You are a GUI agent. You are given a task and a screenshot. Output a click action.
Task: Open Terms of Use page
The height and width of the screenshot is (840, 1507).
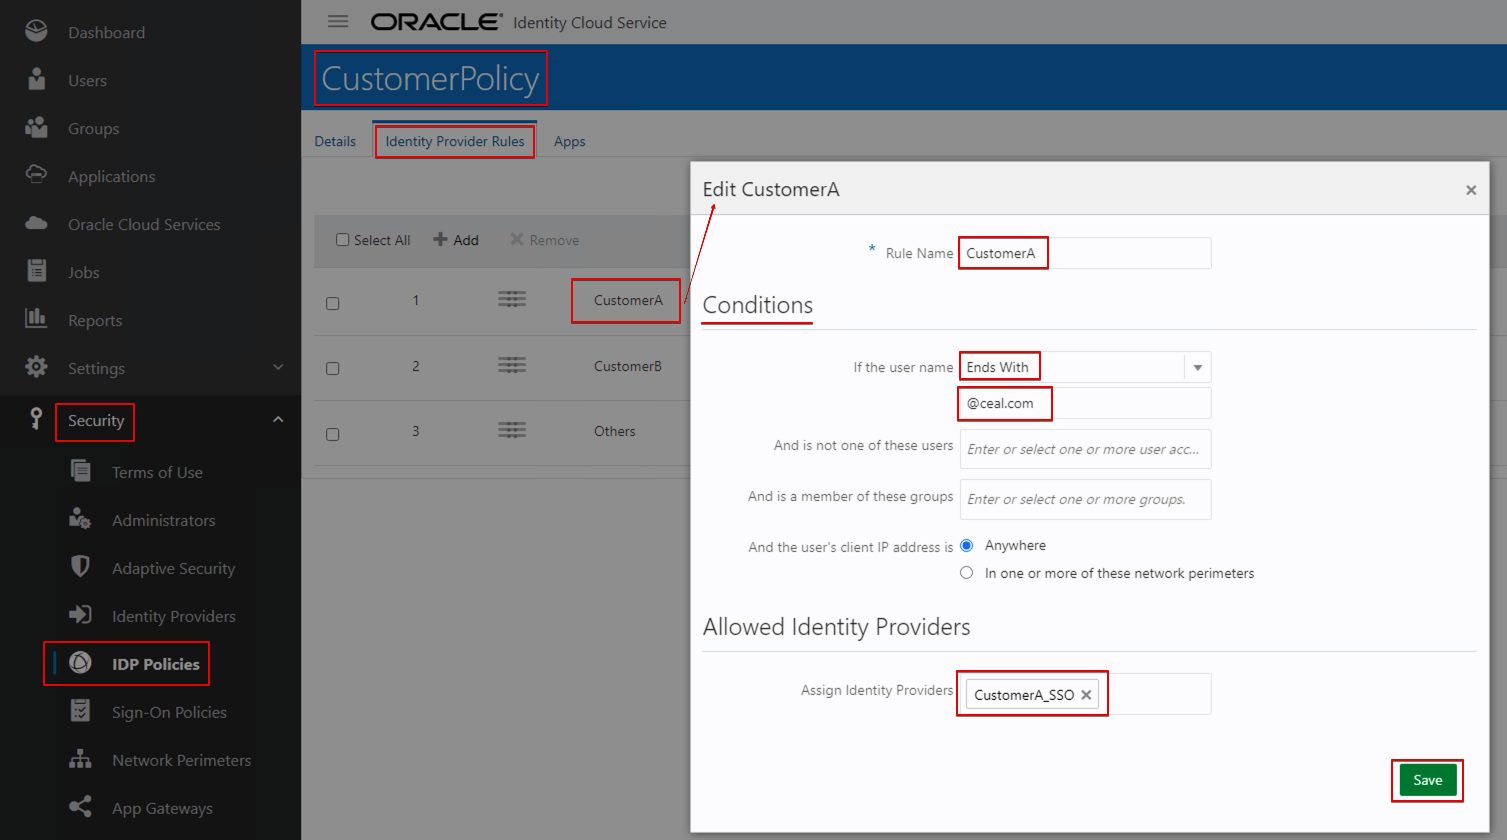[157, 472]
